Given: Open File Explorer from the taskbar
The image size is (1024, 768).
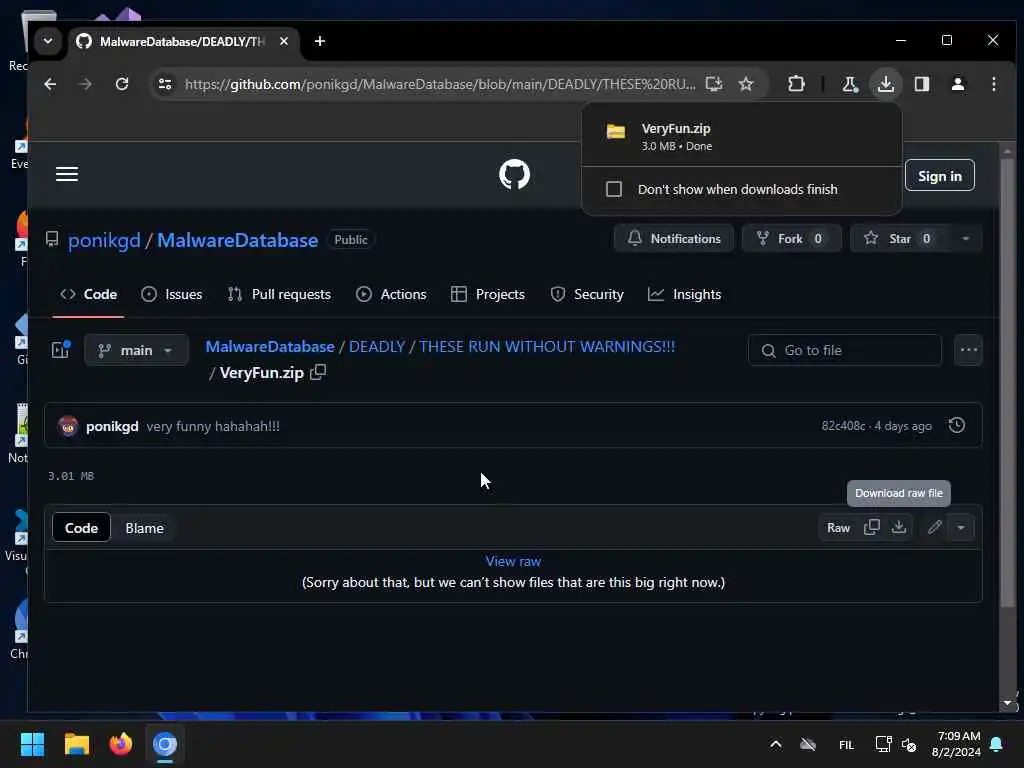Looking at the screenshot, I should coord(76,744).
